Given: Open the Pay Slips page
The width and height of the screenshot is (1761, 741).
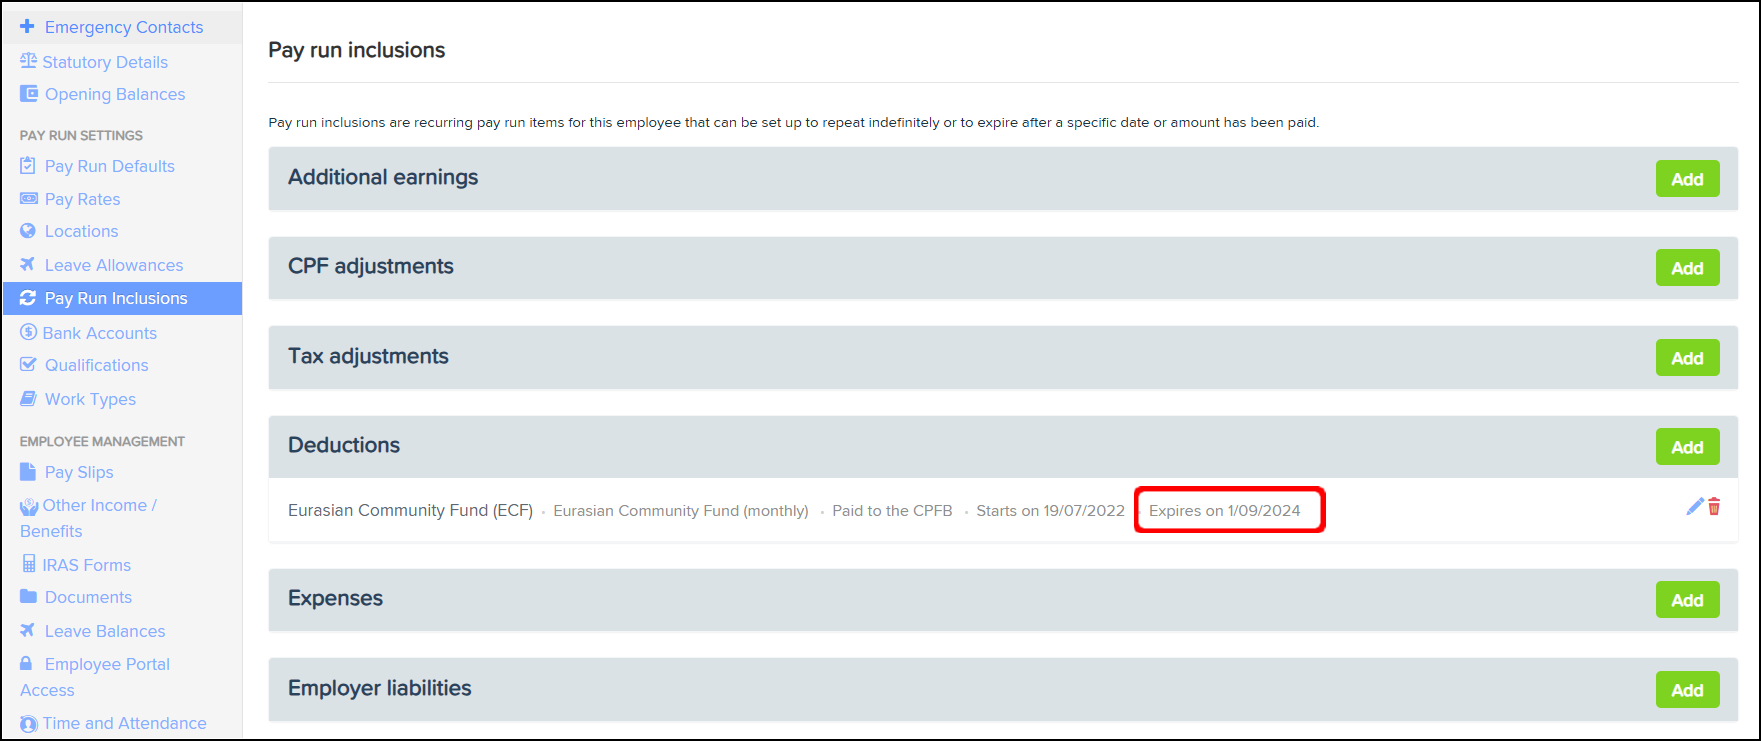Looking at the screenshot, I should click(x=79, y=472).
